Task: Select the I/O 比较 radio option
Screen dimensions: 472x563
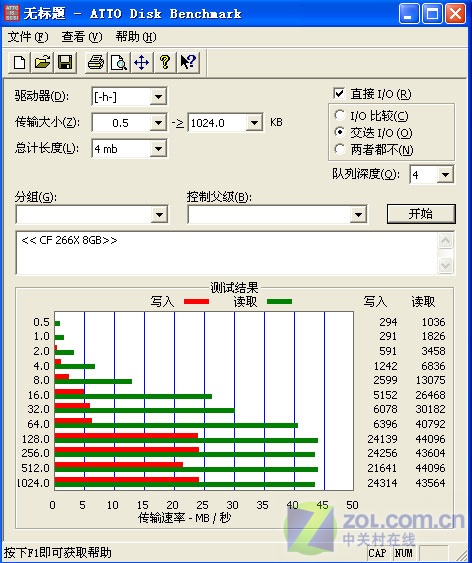Action: (340, 115)
